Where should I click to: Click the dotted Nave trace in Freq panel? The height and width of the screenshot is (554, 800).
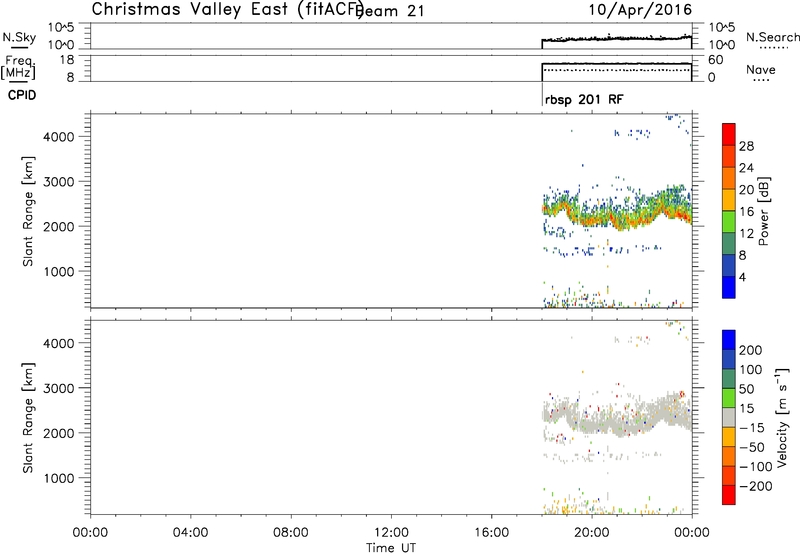pos(616,70)
